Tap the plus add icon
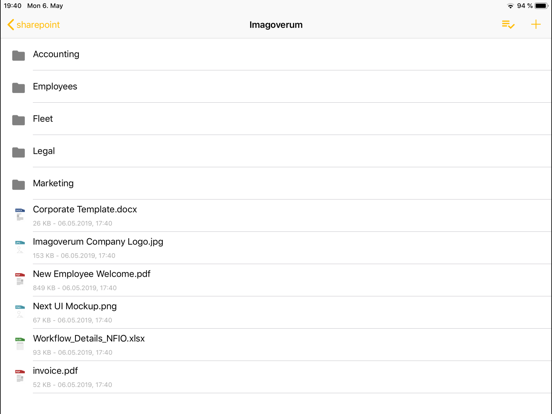Image resolution: width=552 pixels, height=414 pixels. 535,24
